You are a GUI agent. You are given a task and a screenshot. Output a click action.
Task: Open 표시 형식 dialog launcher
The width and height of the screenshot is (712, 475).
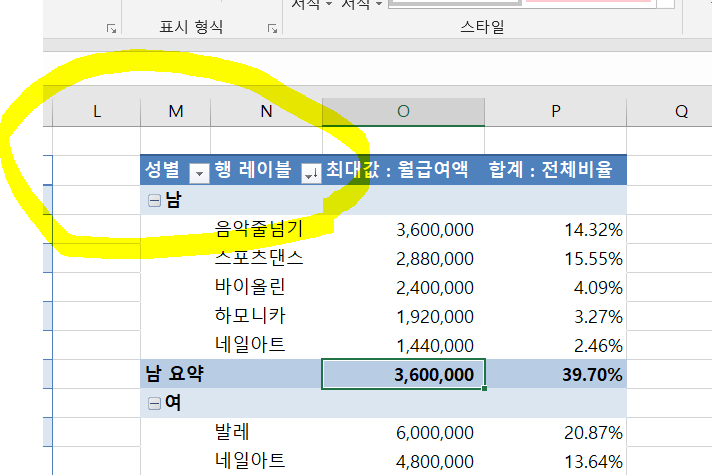click(x=272, y=30)
